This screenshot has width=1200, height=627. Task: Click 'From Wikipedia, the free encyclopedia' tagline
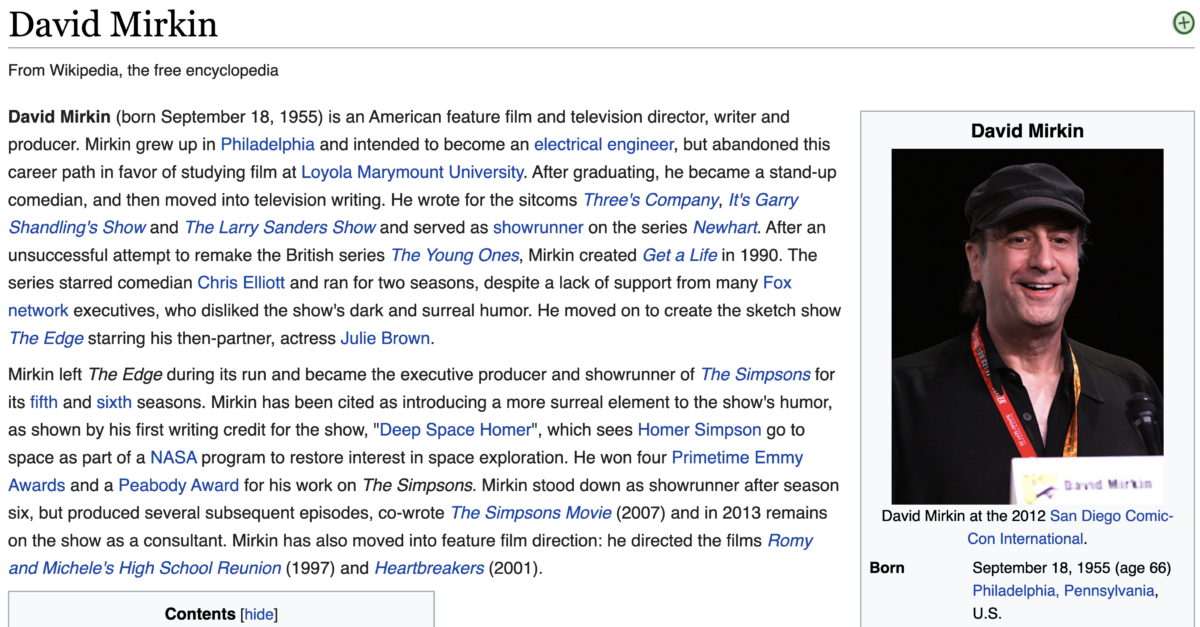144,71
